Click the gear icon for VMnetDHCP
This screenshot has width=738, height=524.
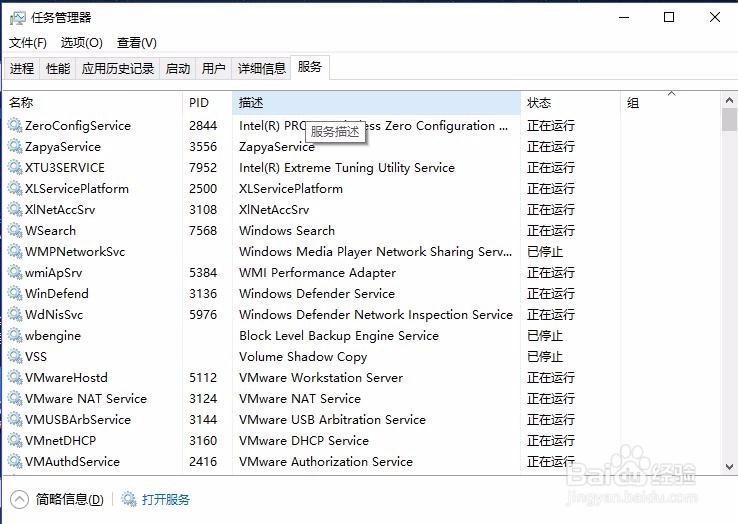pos(15,441)
